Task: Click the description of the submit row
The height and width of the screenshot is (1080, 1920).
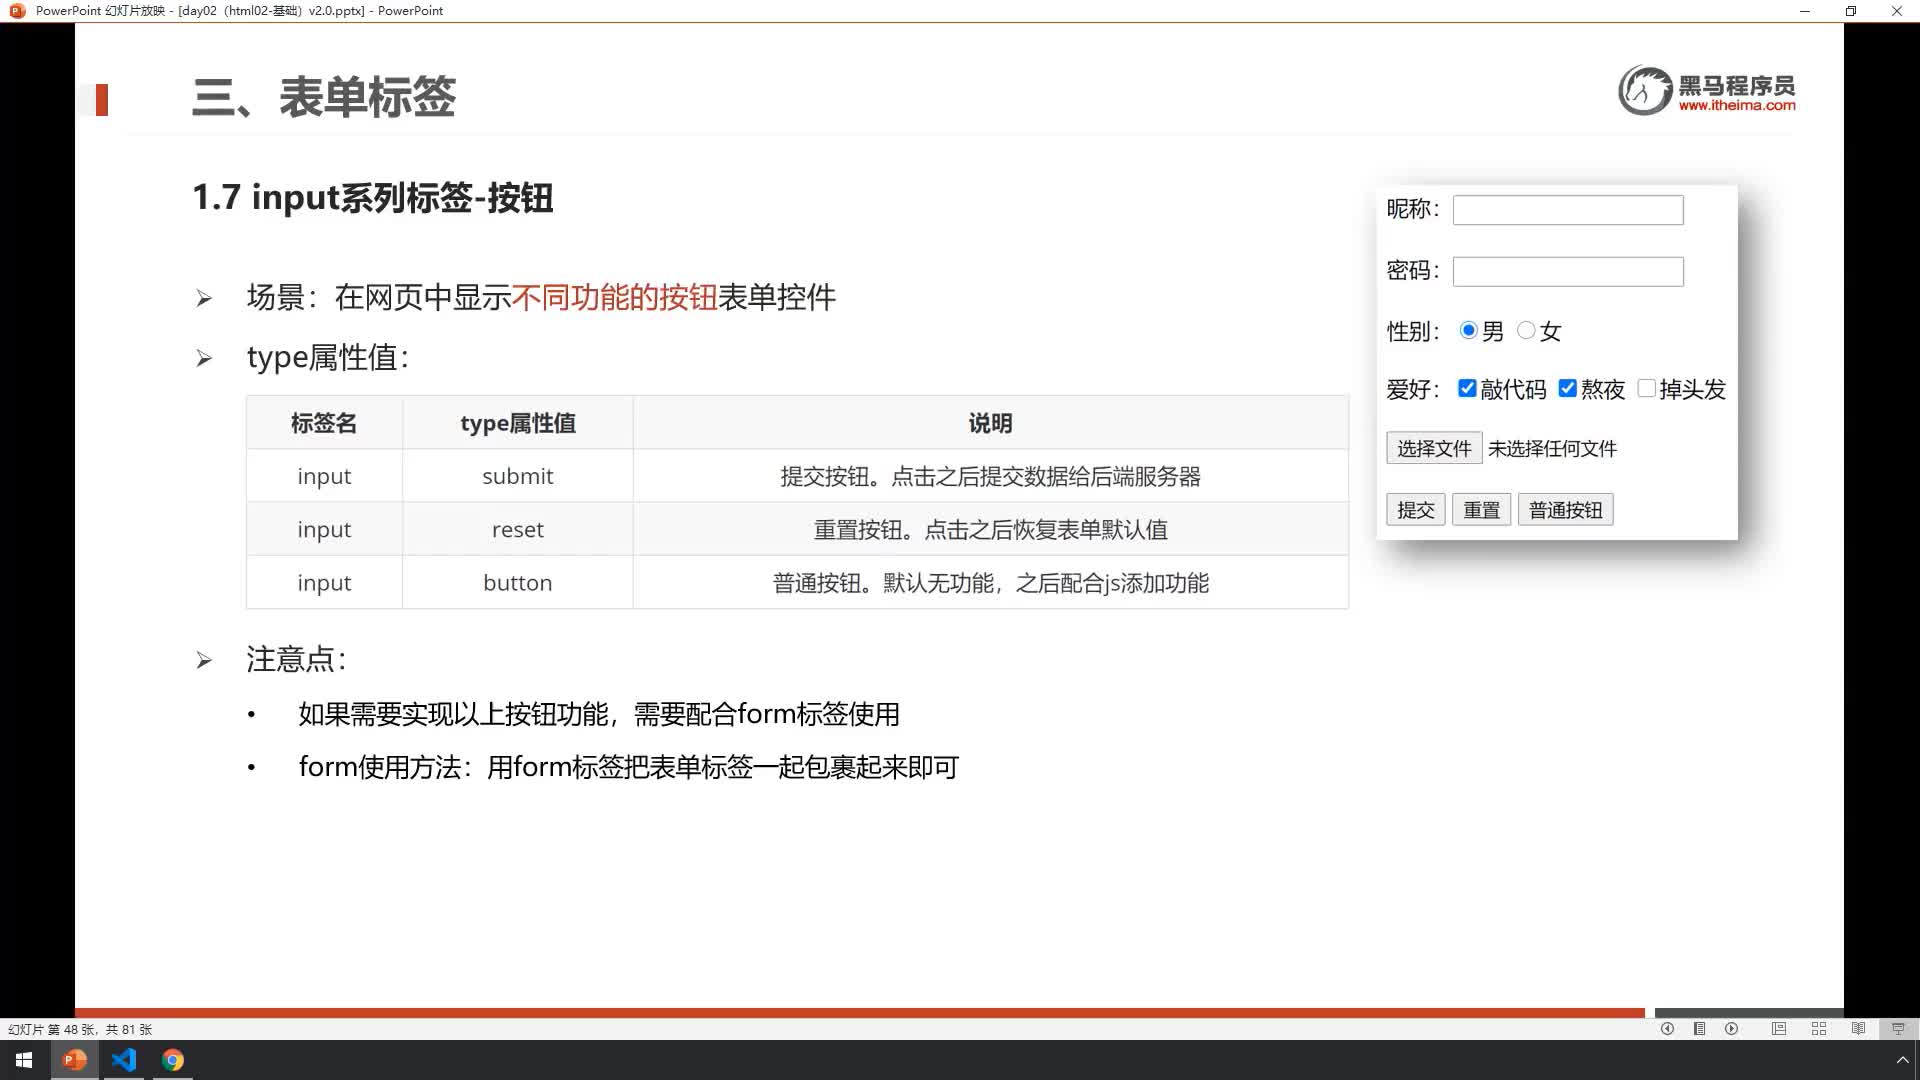Action: pos(990,476)
